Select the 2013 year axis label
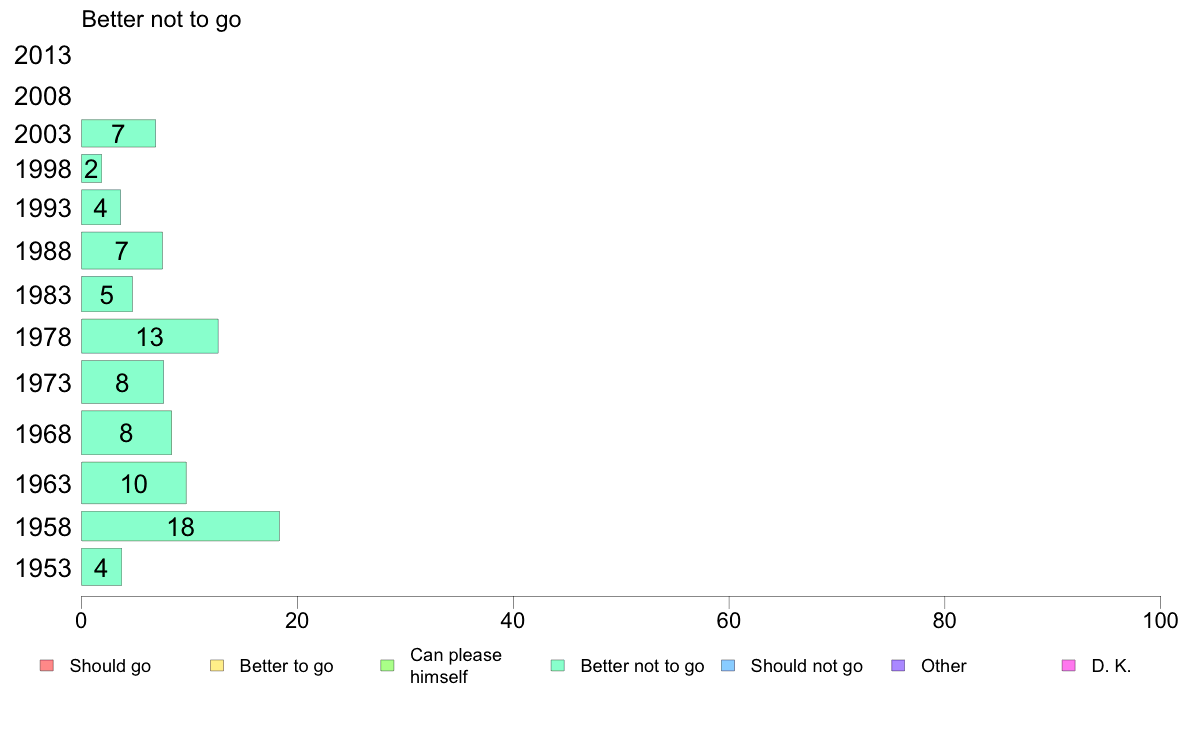Image resolution: width=1188 pixels, height=736 pixels. coord(42,55)
